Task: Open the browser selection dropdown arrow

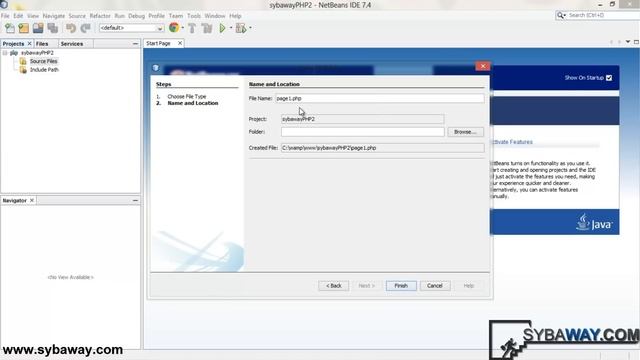Action: (182, 28)
